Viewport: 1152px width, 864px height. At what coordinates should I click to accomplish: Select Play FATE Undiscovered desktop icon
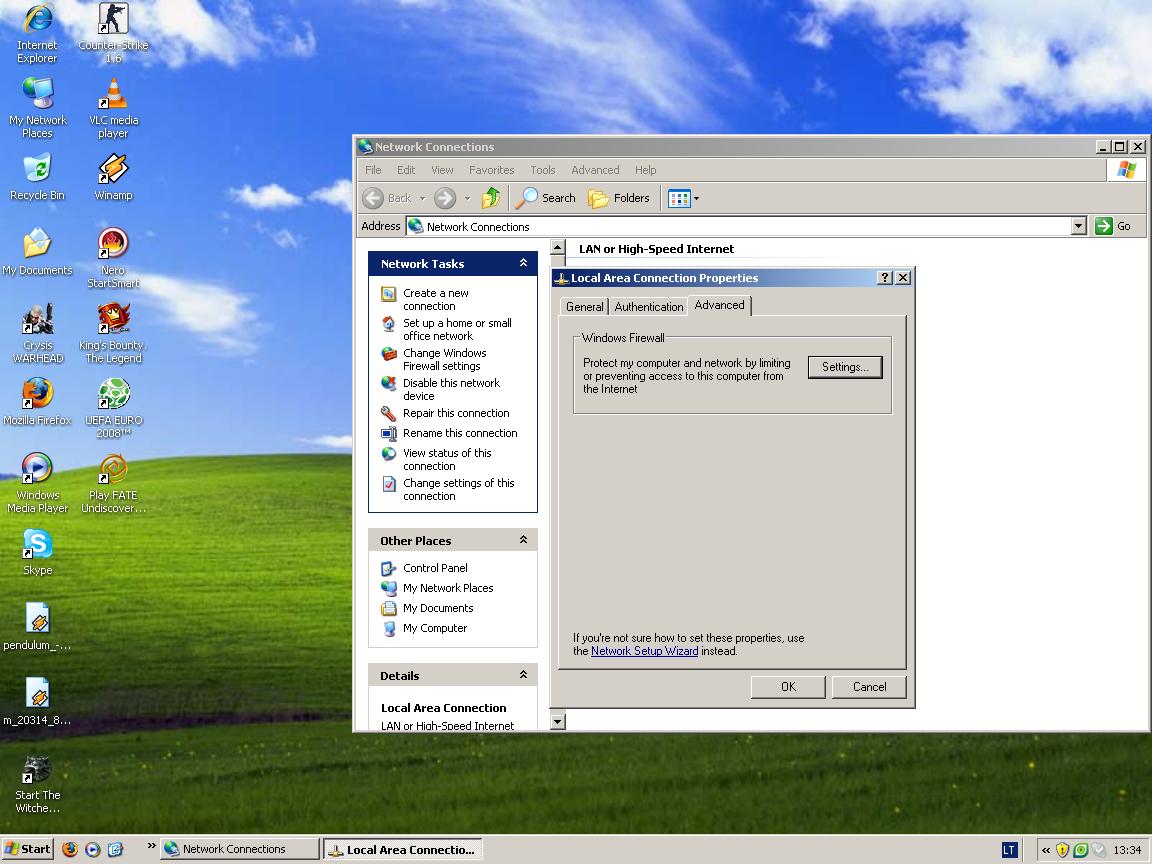tap(113, 483)
